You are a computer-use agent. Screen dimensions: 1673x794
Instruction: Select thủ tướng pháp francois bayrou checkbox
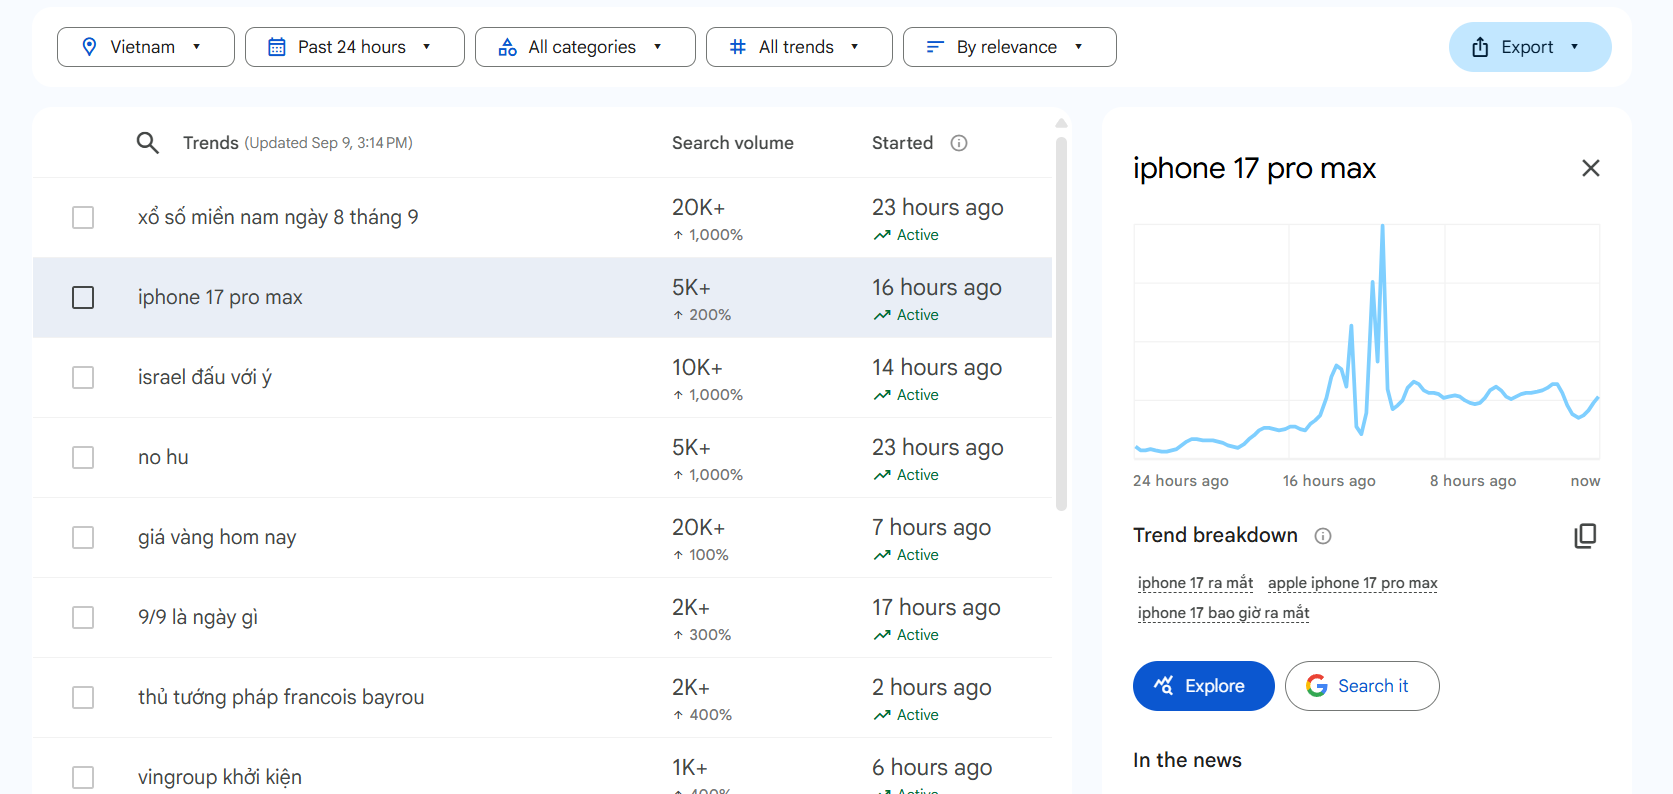pyautogui.click(x=83, y=697)
